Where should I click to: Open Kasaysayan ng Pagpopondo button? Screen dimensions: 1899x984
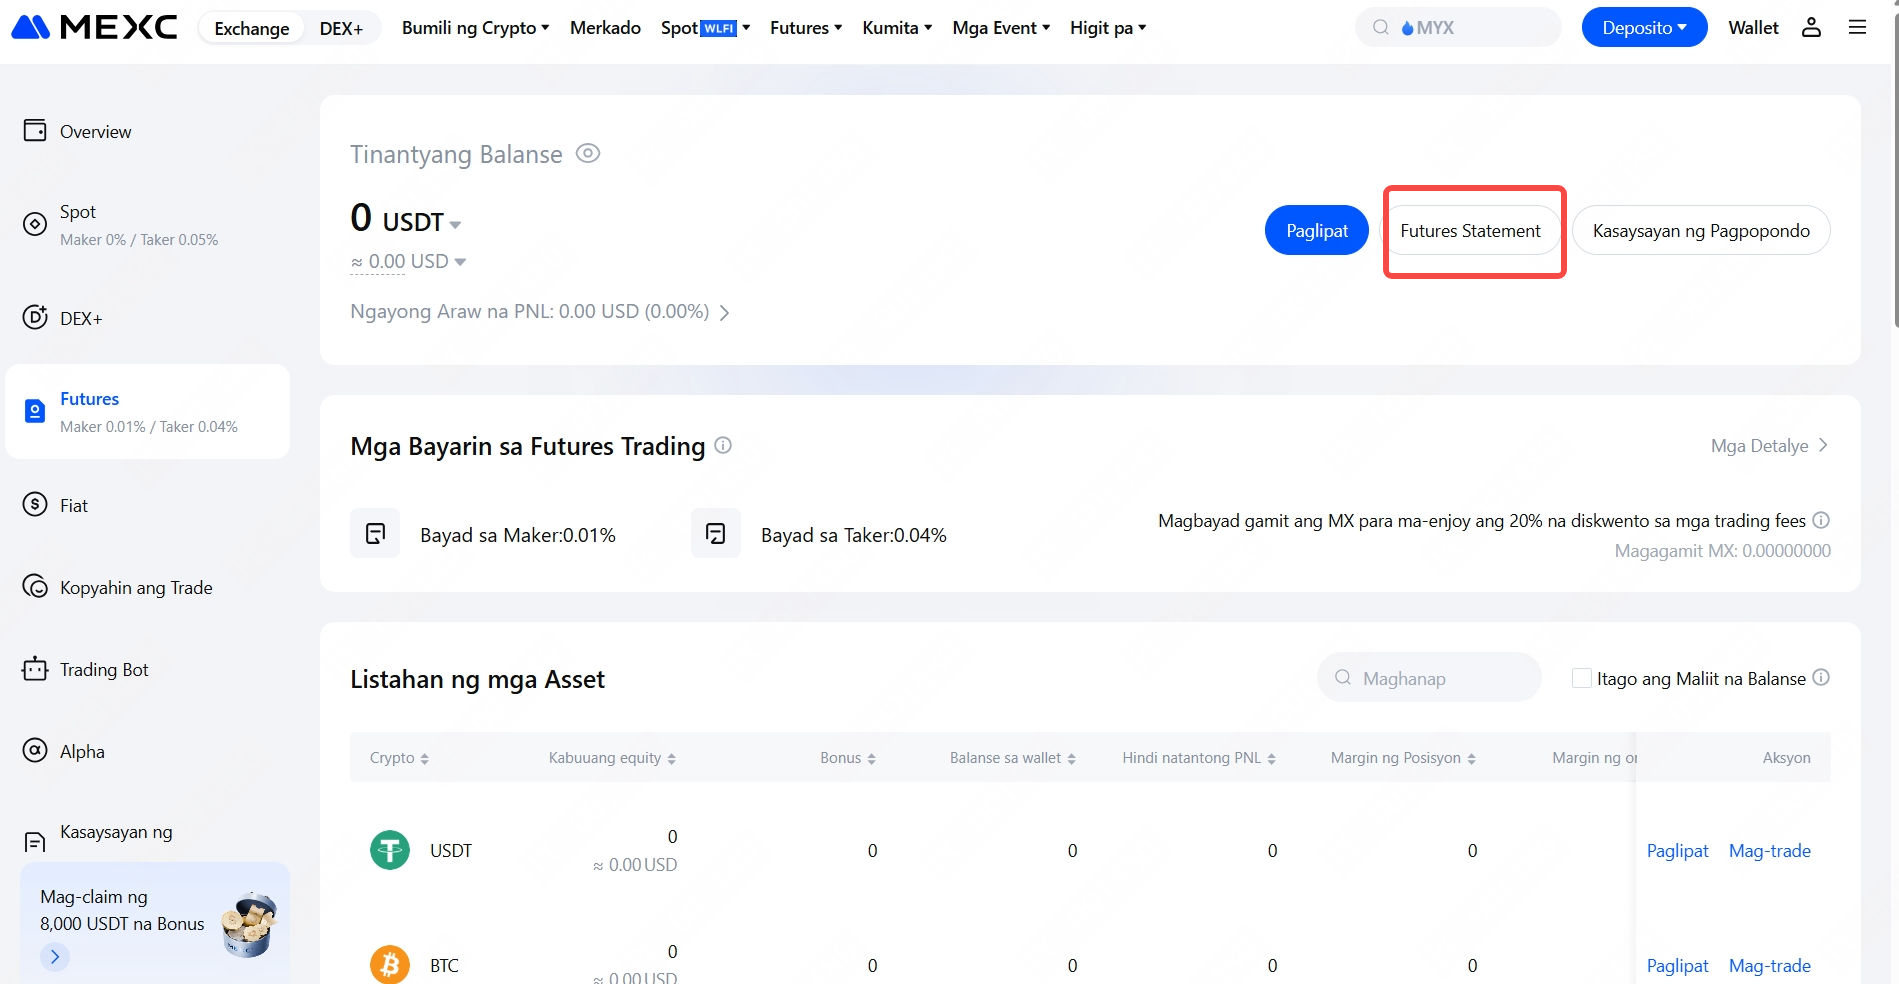[x=1701, y=230]
